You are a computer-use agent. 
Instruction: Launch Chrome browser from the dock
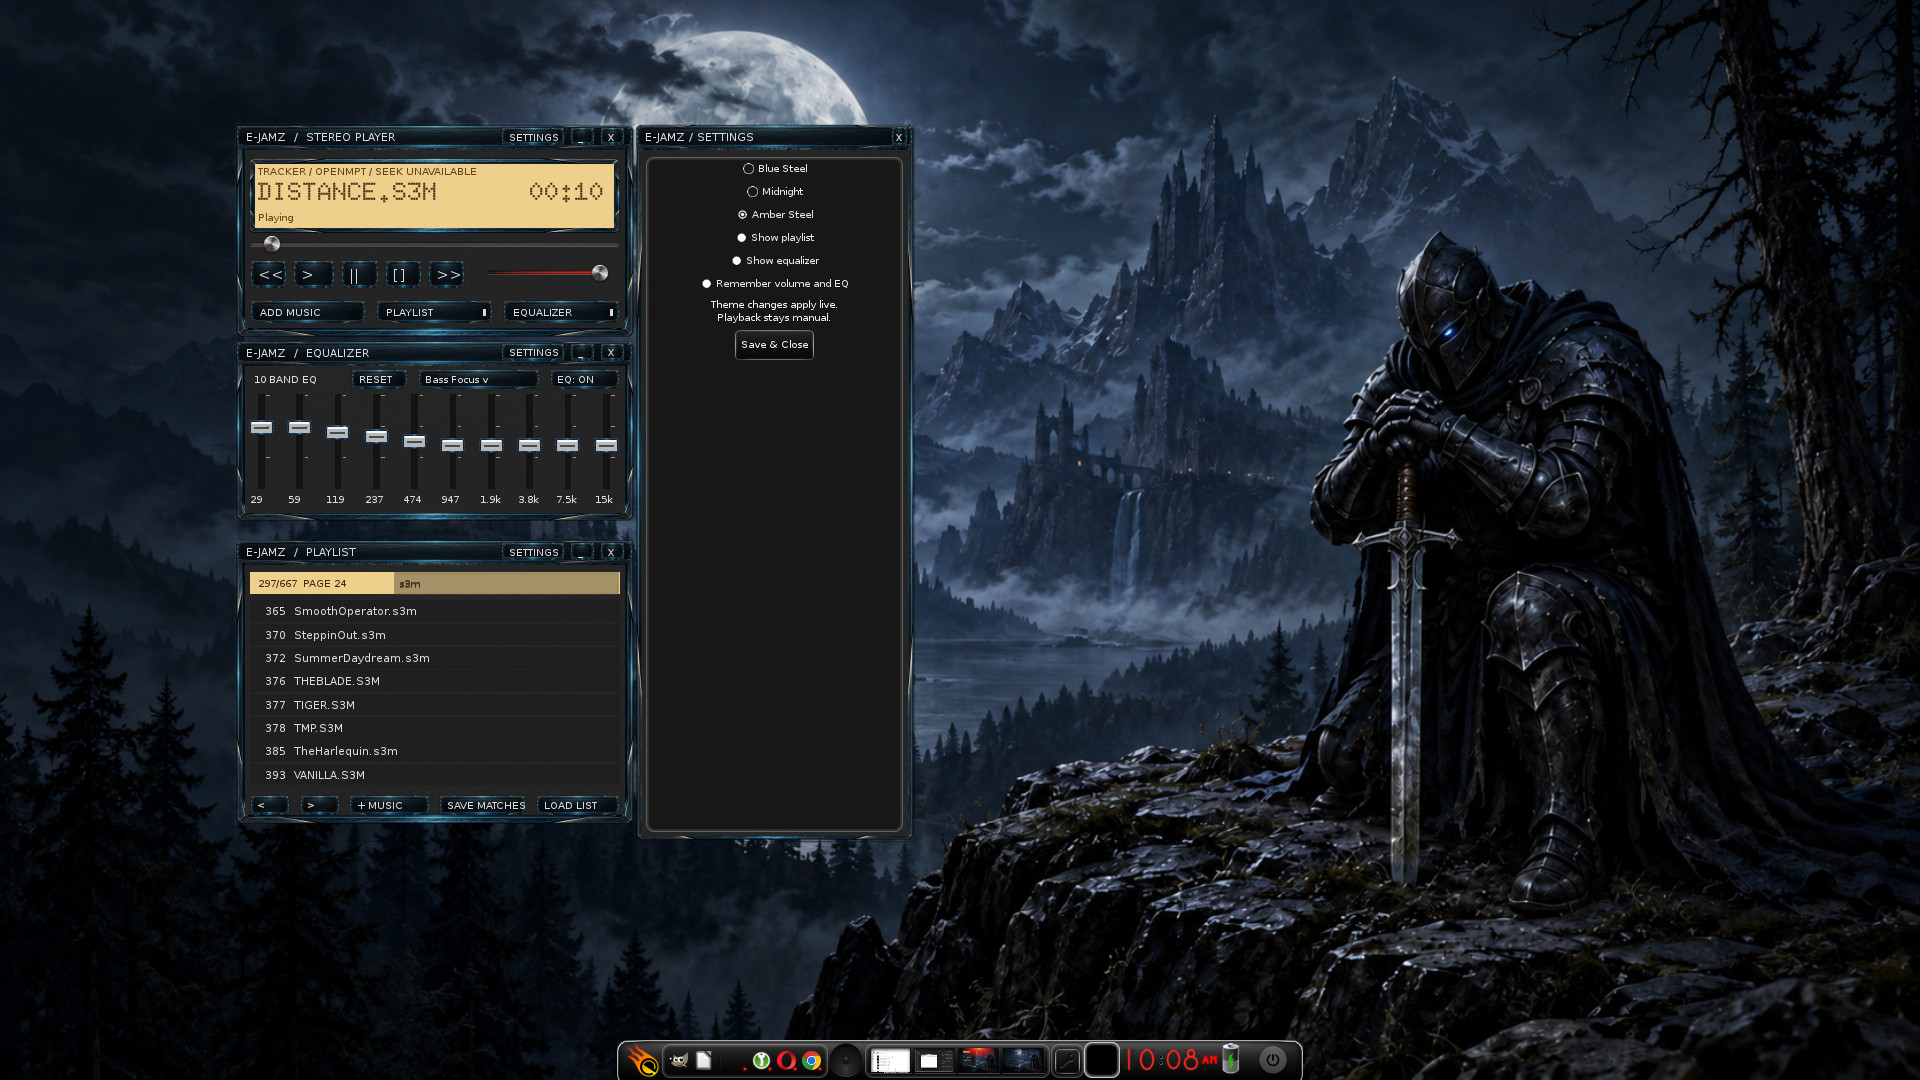(812, 1060)
